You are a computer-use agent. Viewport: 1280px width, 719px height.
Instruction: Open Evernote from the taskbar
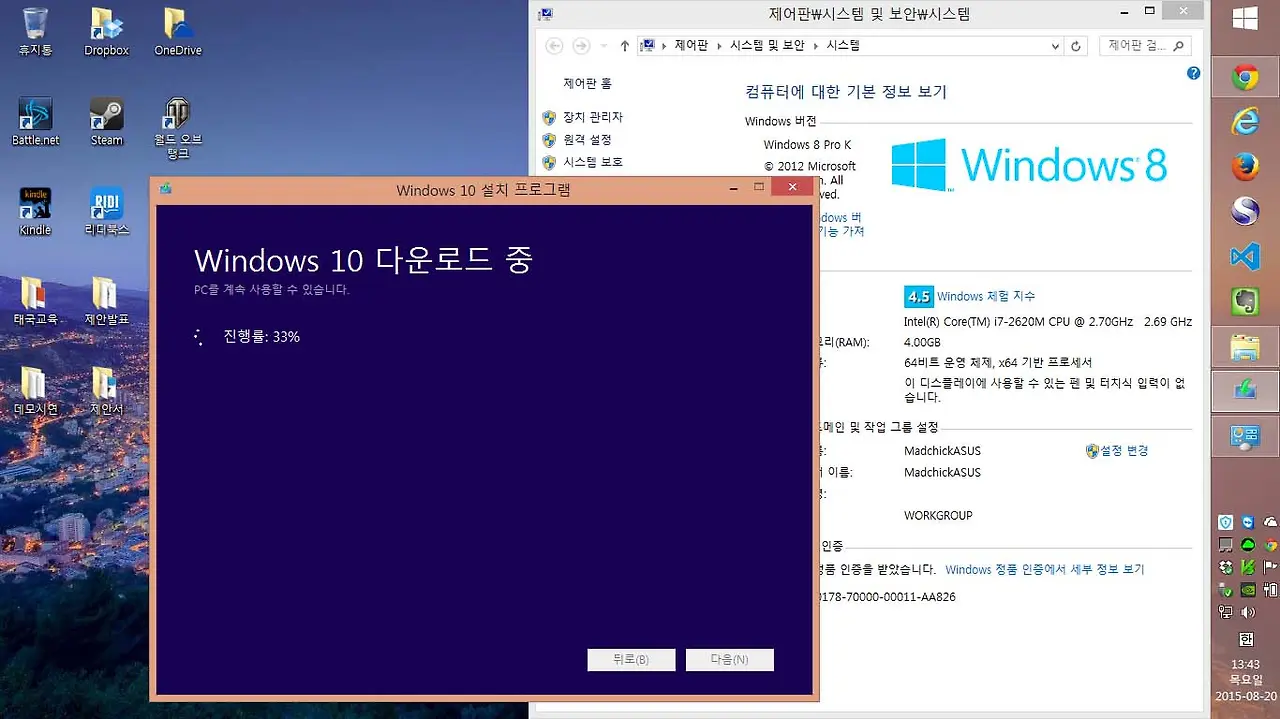1243,300
